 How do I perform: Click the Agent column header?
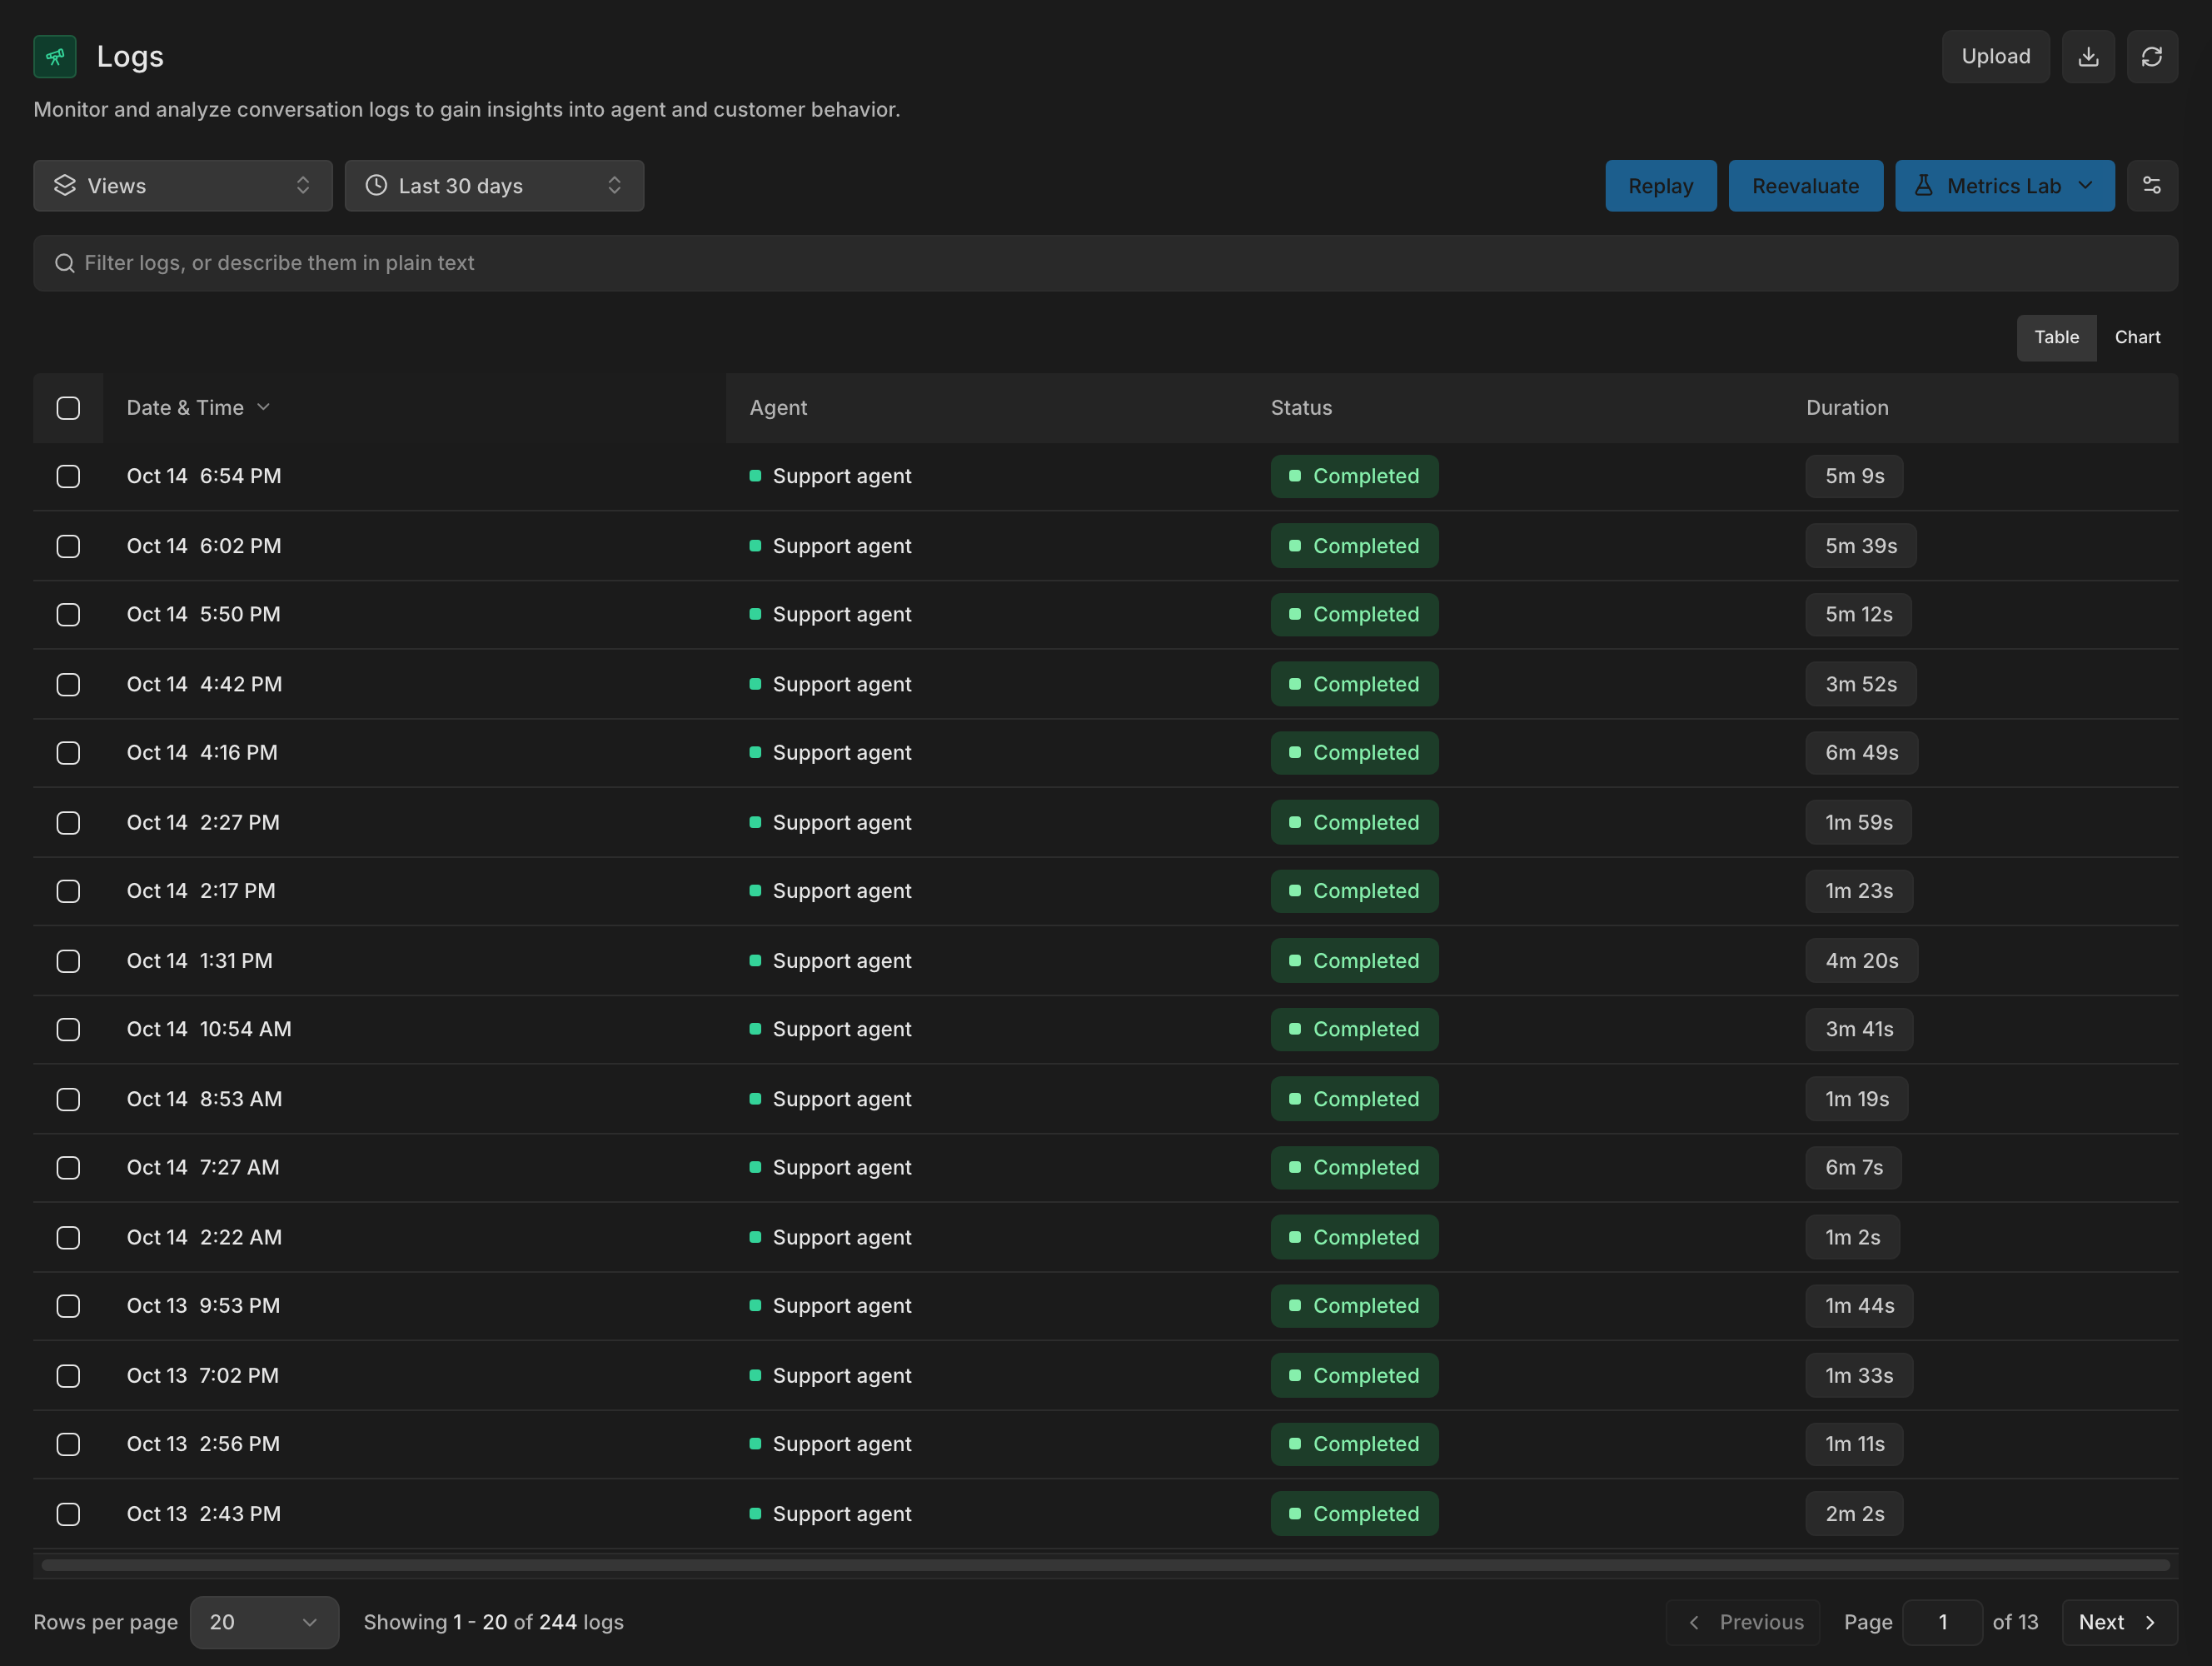778,407
